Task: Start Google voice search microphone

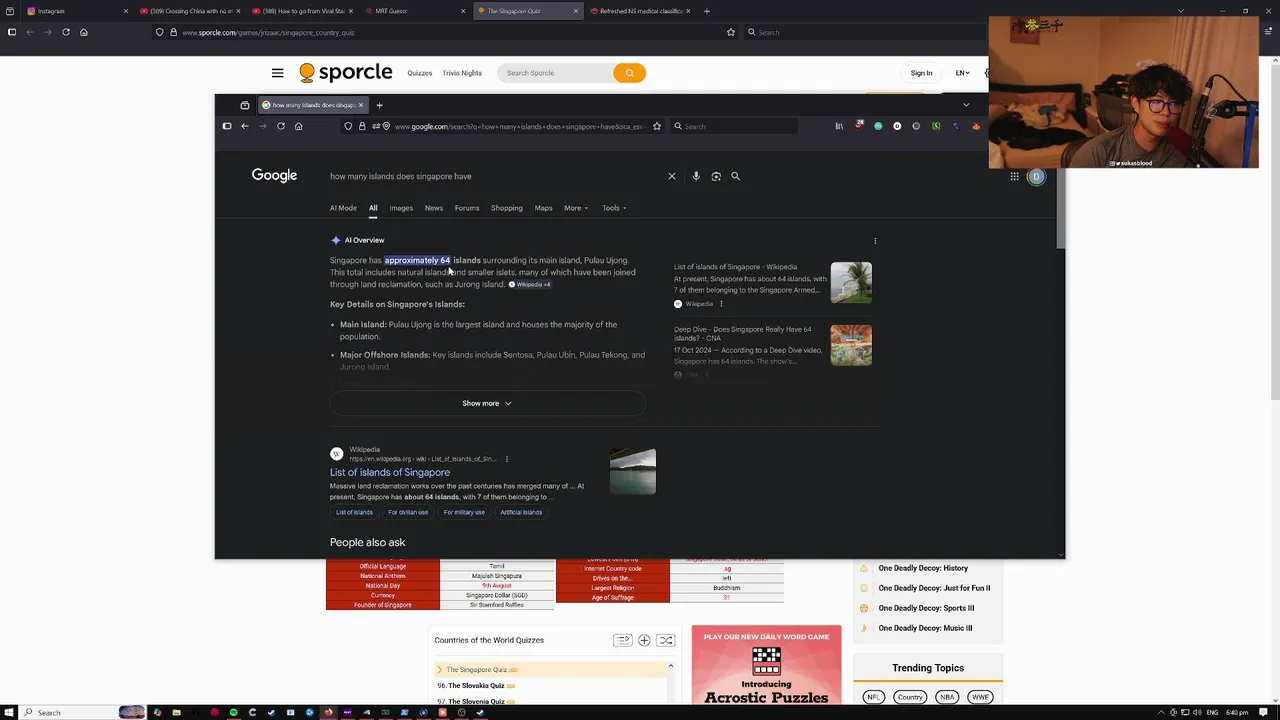Action: [696, 176]
